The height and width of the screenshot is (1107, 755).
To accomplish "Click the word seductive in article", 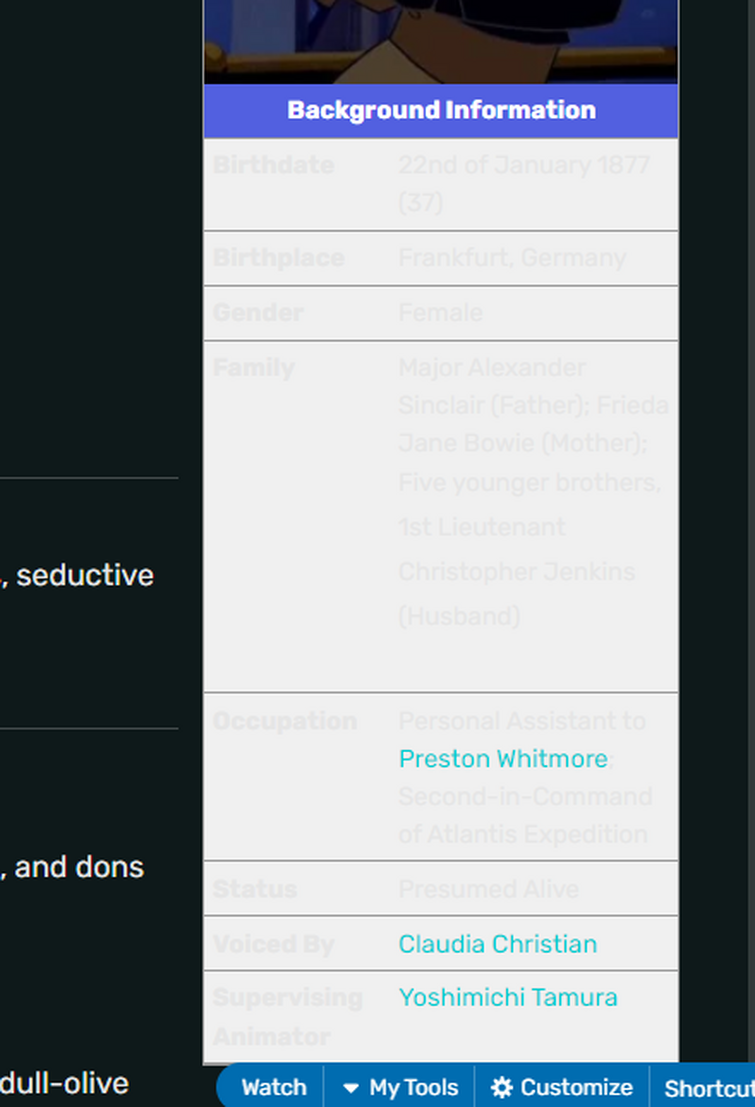I will click(x=85, y=575).
